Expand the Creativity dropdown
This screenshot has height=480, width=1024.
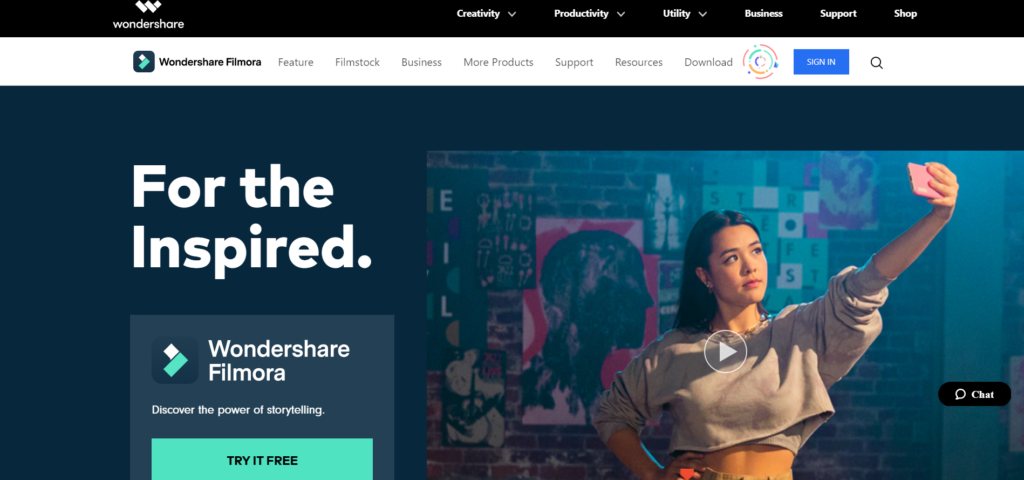pyautogui.click(x=487, y=14)
